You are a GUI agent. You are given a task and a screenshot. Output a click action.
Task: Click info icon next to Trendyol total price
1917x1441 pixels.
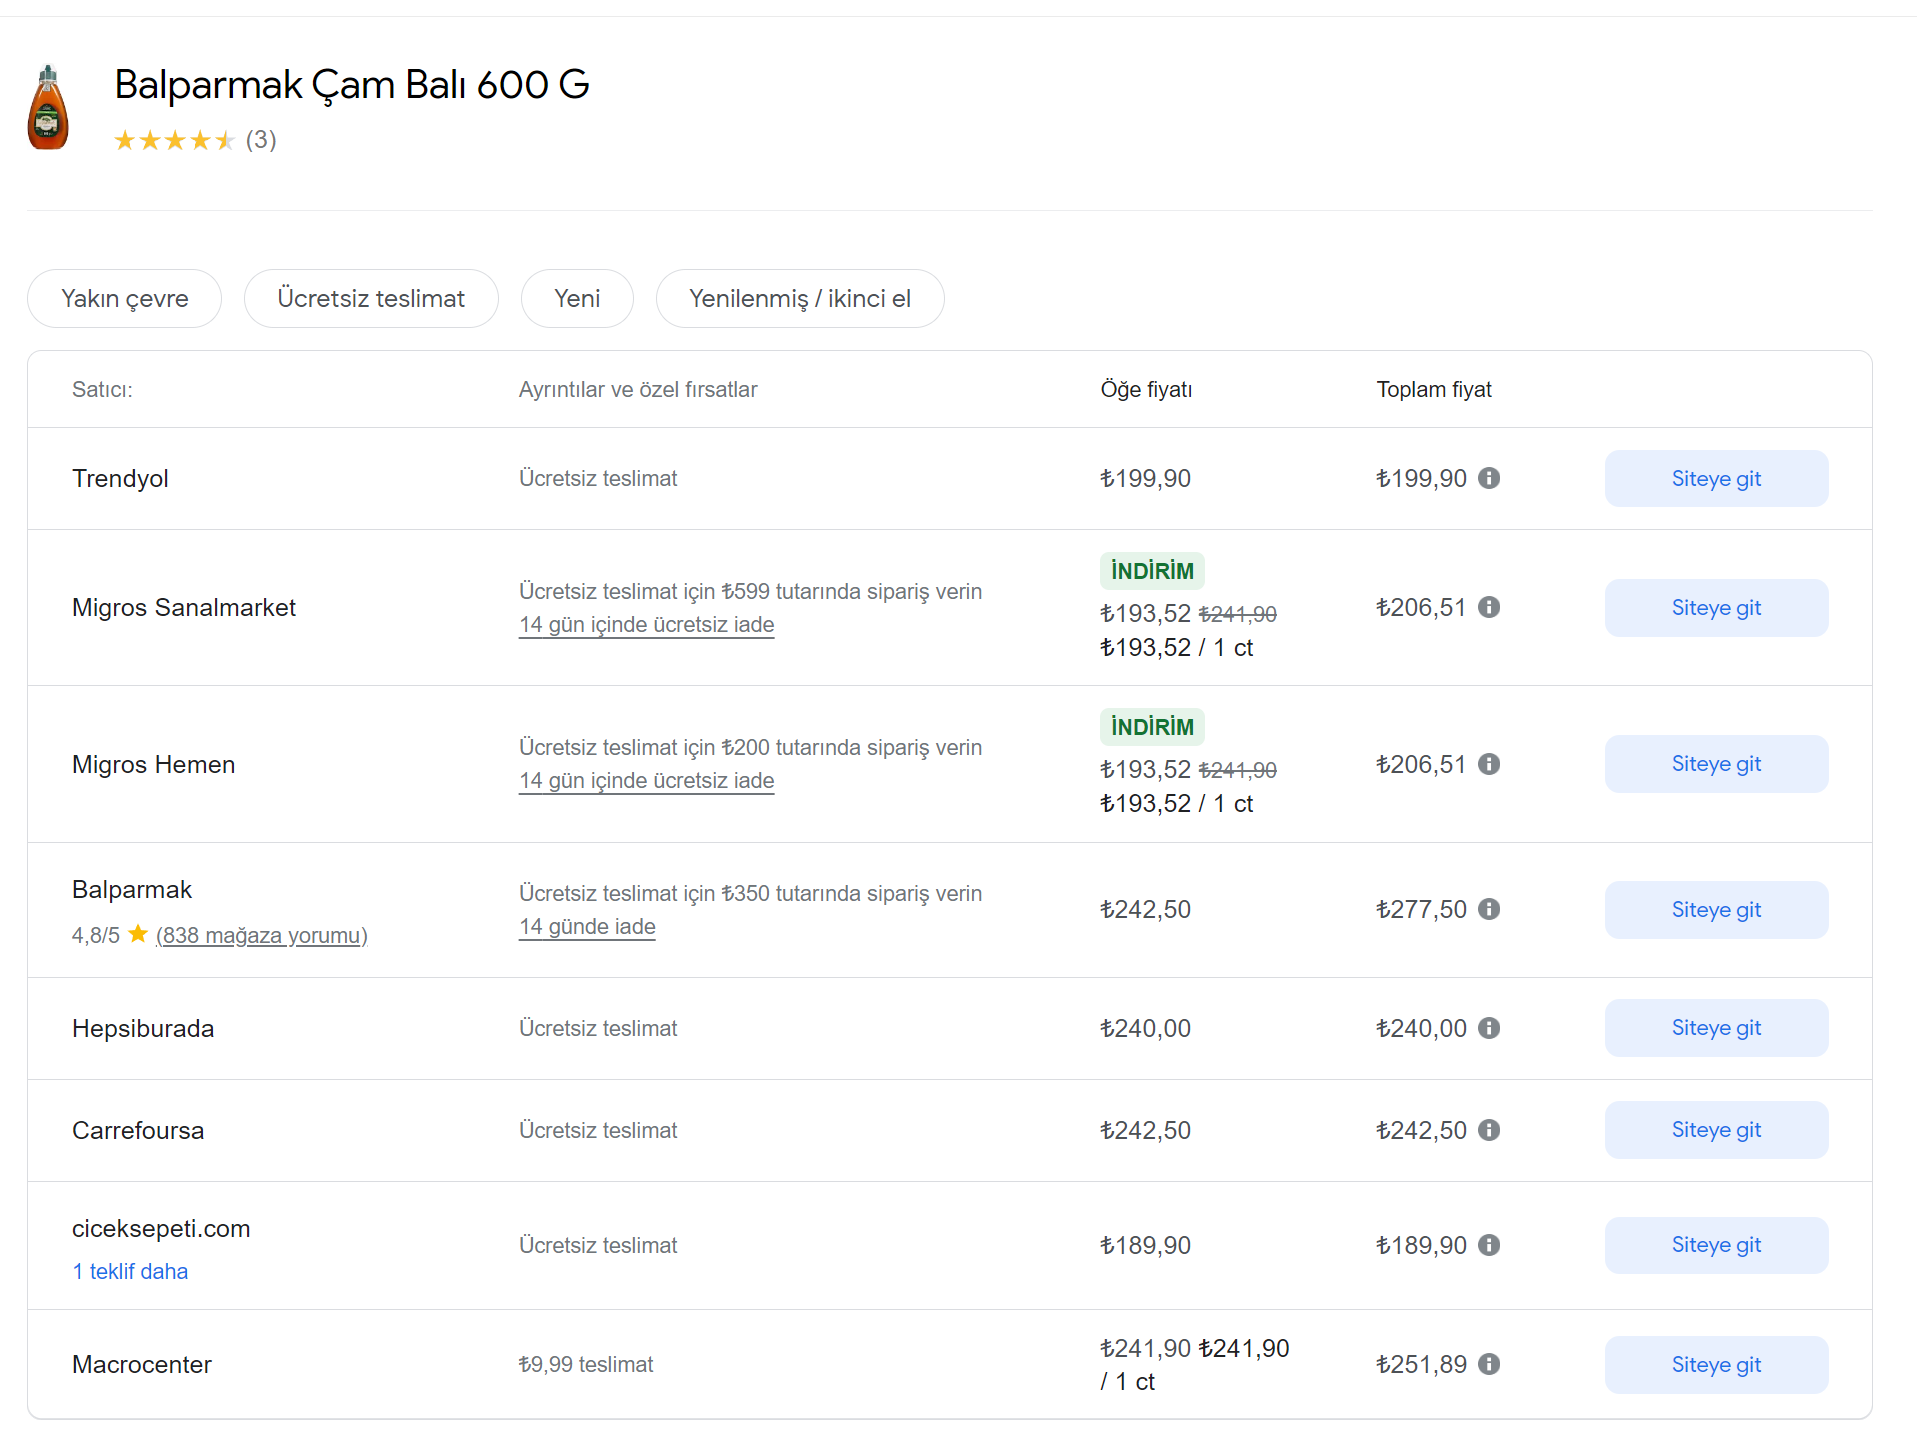pos(1489,478)
